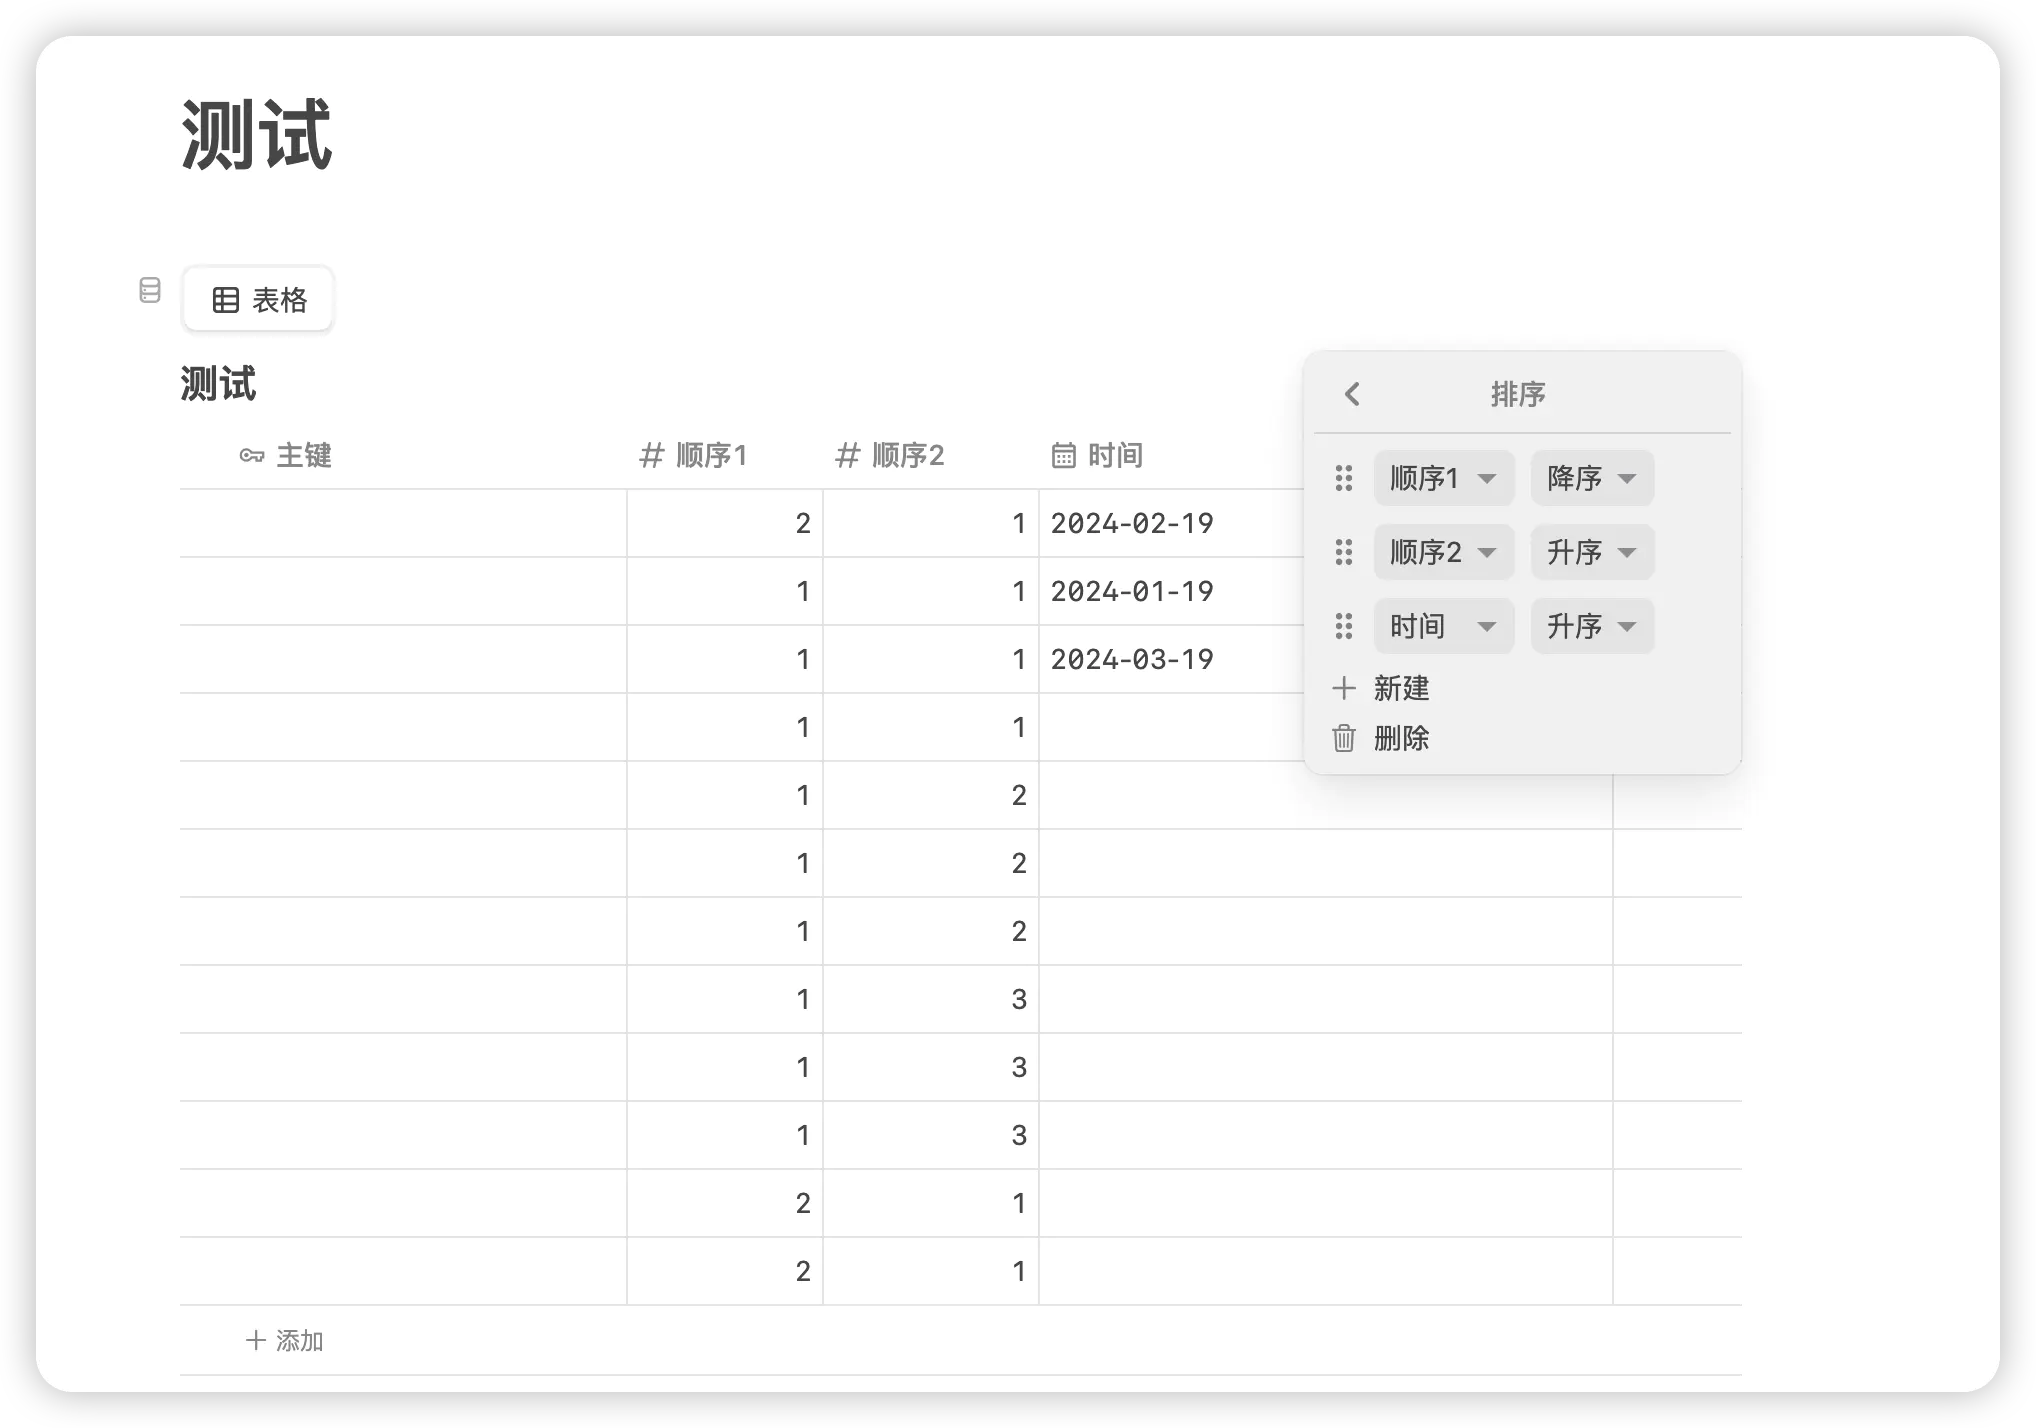Viewport: 2036px width, 1428px height.
Task: Open the 顺序2 sort field dropdown
Action: (1443, 552)
